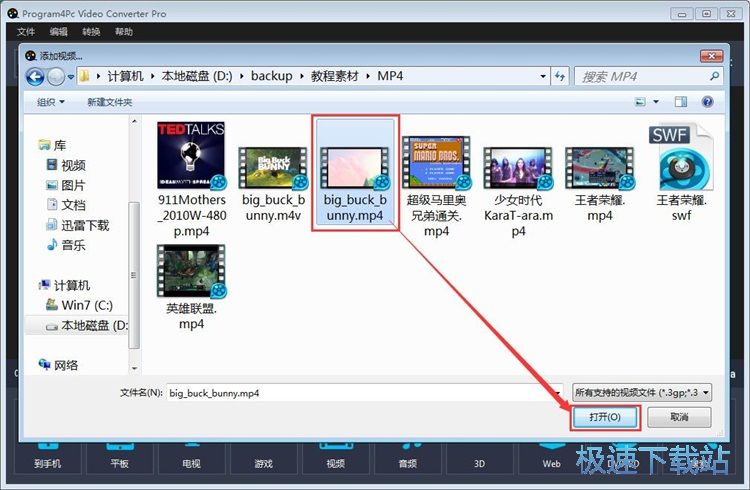This screenshot has height=490, width=750.
Task: Refresh the folder with the refresh icon
Action: pyautogui.click(x=560, y=77)
